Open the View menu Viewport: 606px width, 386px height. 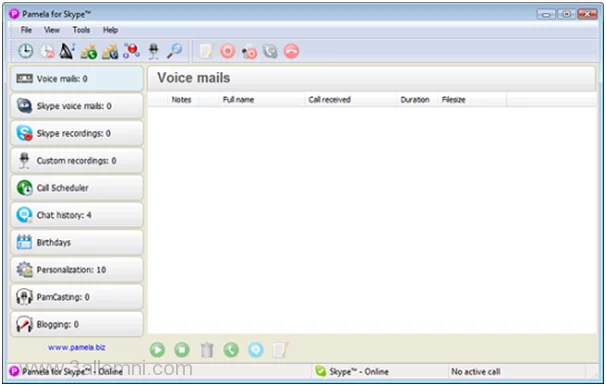coord(52,30)
